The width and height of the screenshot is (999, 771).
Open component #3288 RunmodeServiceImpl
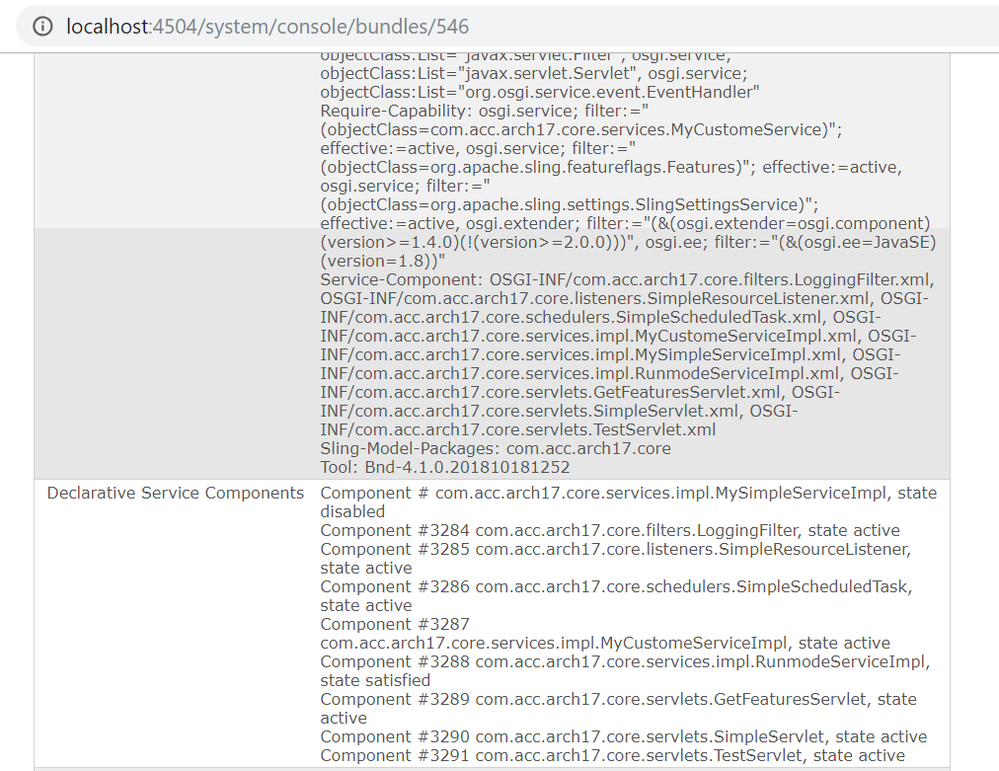coord(624,671)
